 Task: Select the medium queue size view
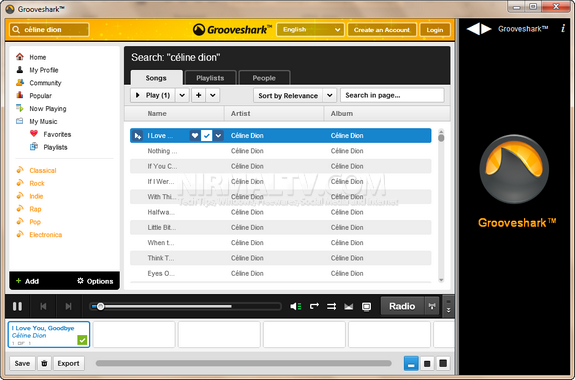[427, 363]
